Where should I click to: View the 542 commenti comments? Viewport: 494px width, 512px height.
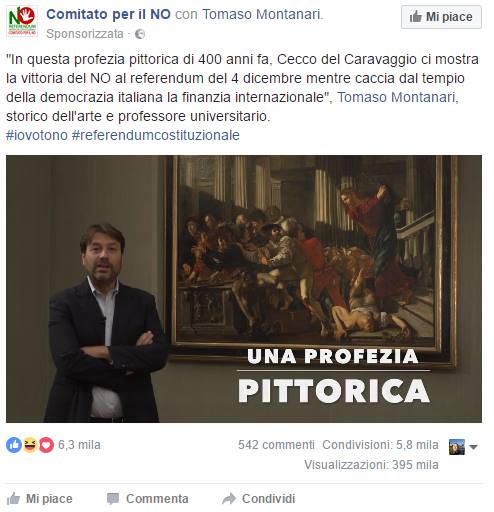coord(276,445)
